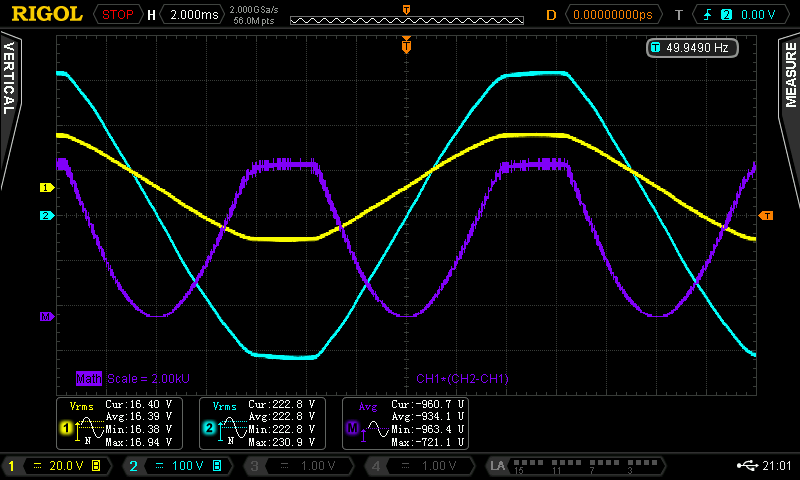Select the channel 2 Vrms measurement box
The width and height of the screenshot is (800, 480).
(x=262, y=423)
